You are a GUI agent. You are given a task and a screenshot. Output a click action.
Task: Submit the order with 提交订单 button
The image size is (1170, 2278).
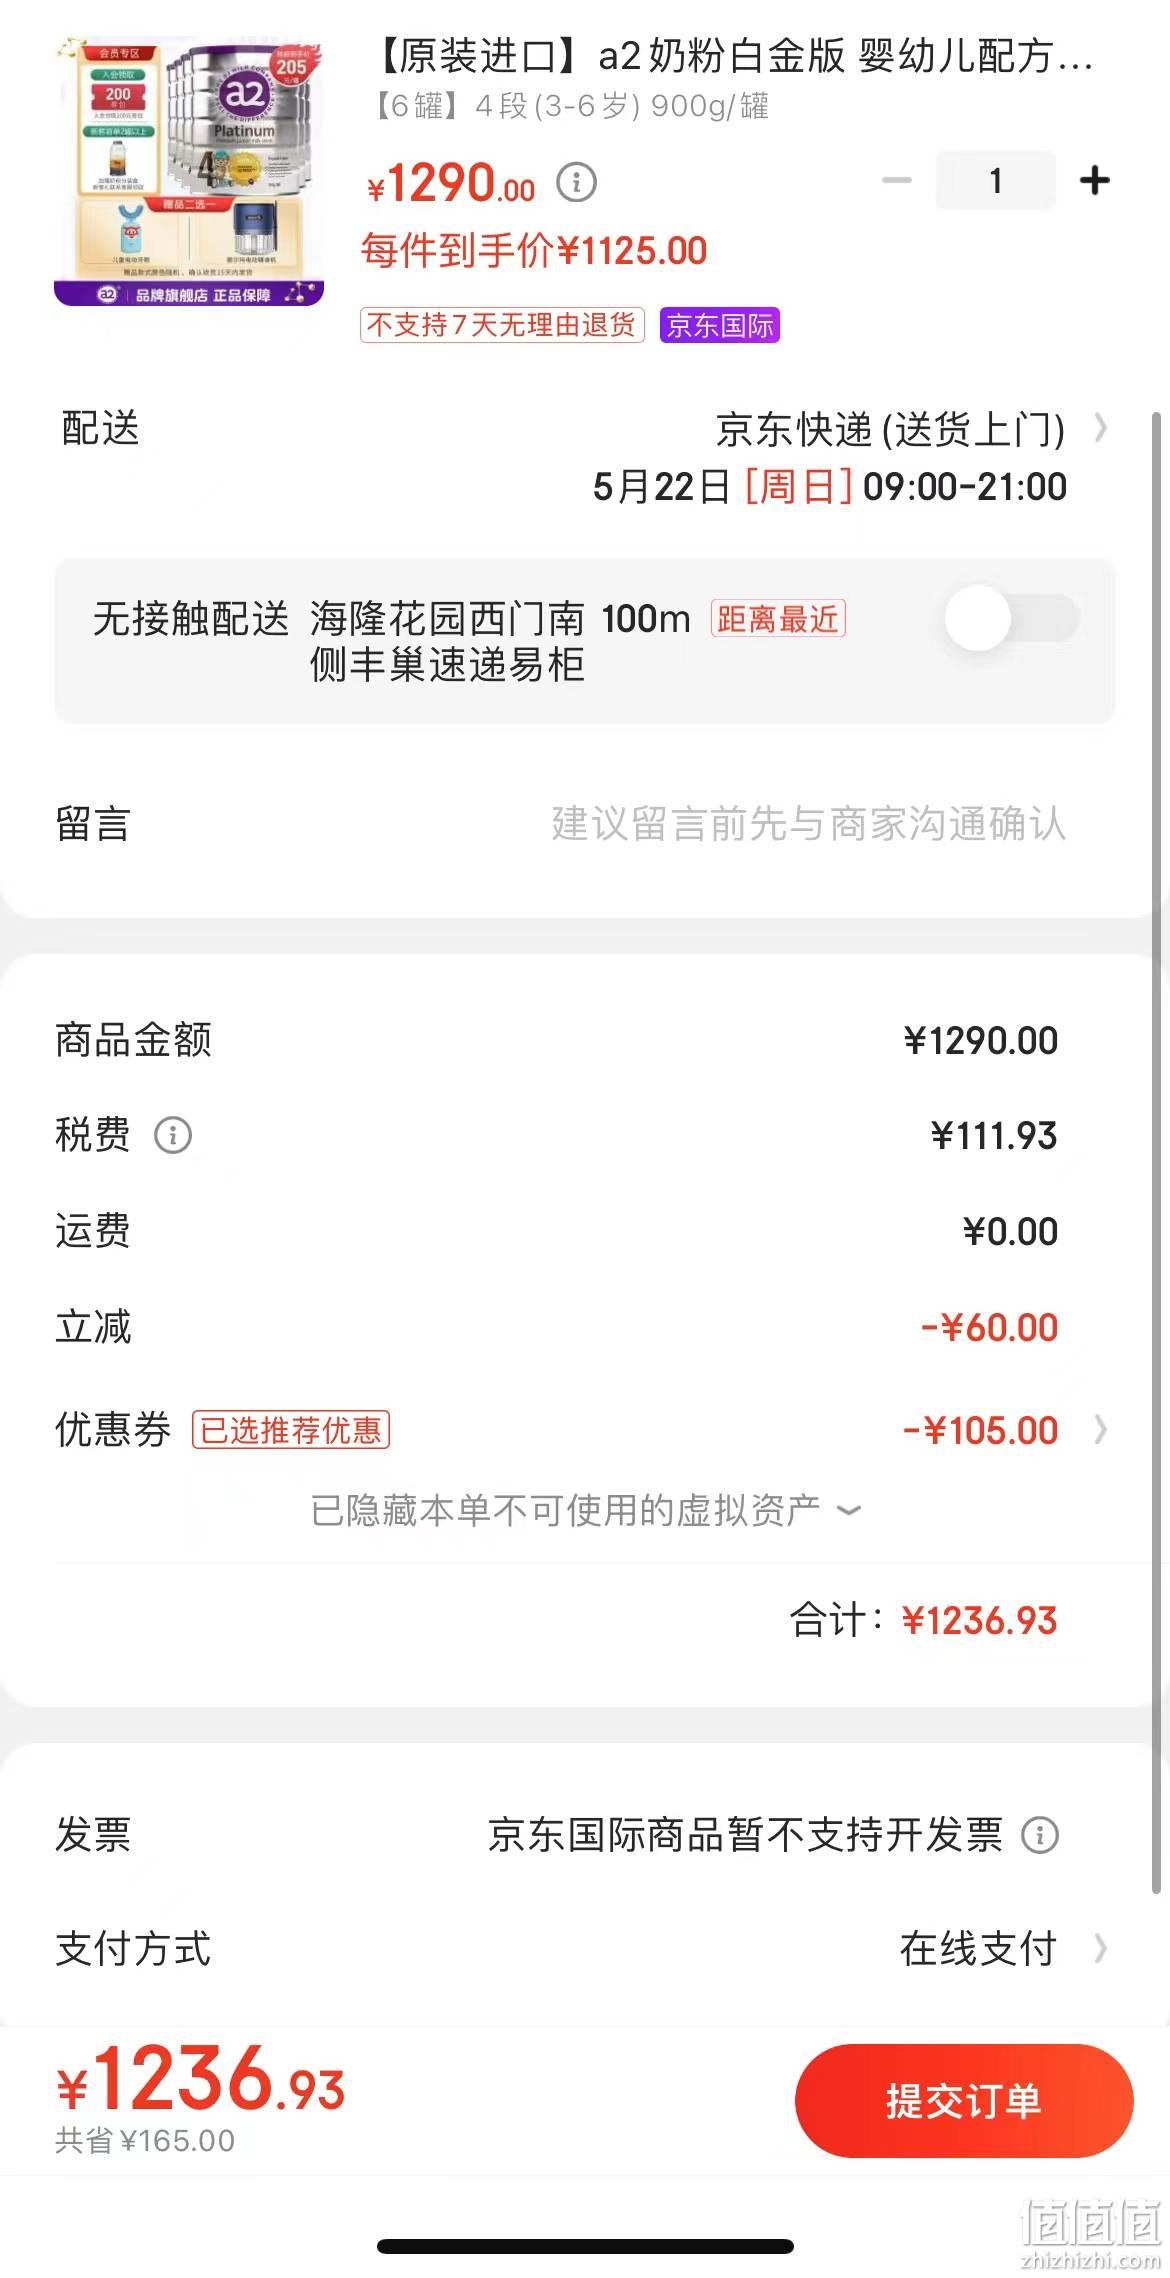[964, 2101]
